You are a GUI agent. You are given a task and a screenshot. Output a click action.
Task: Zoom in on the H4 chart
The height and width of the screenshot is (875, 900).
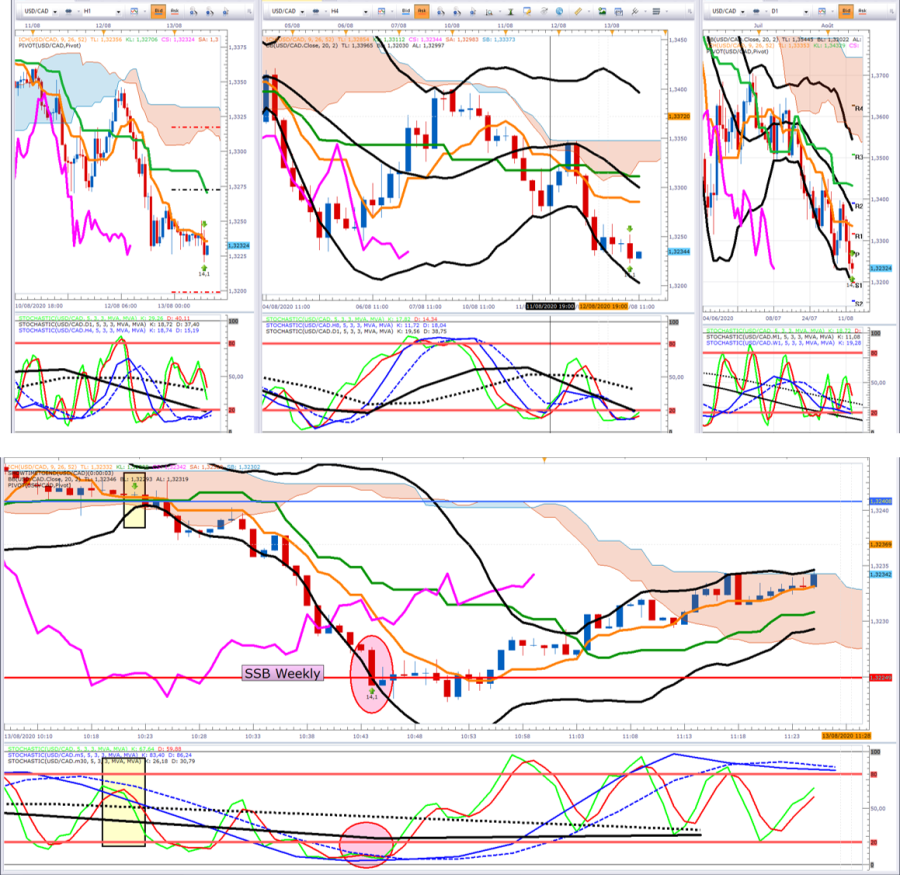pos(440,11)
